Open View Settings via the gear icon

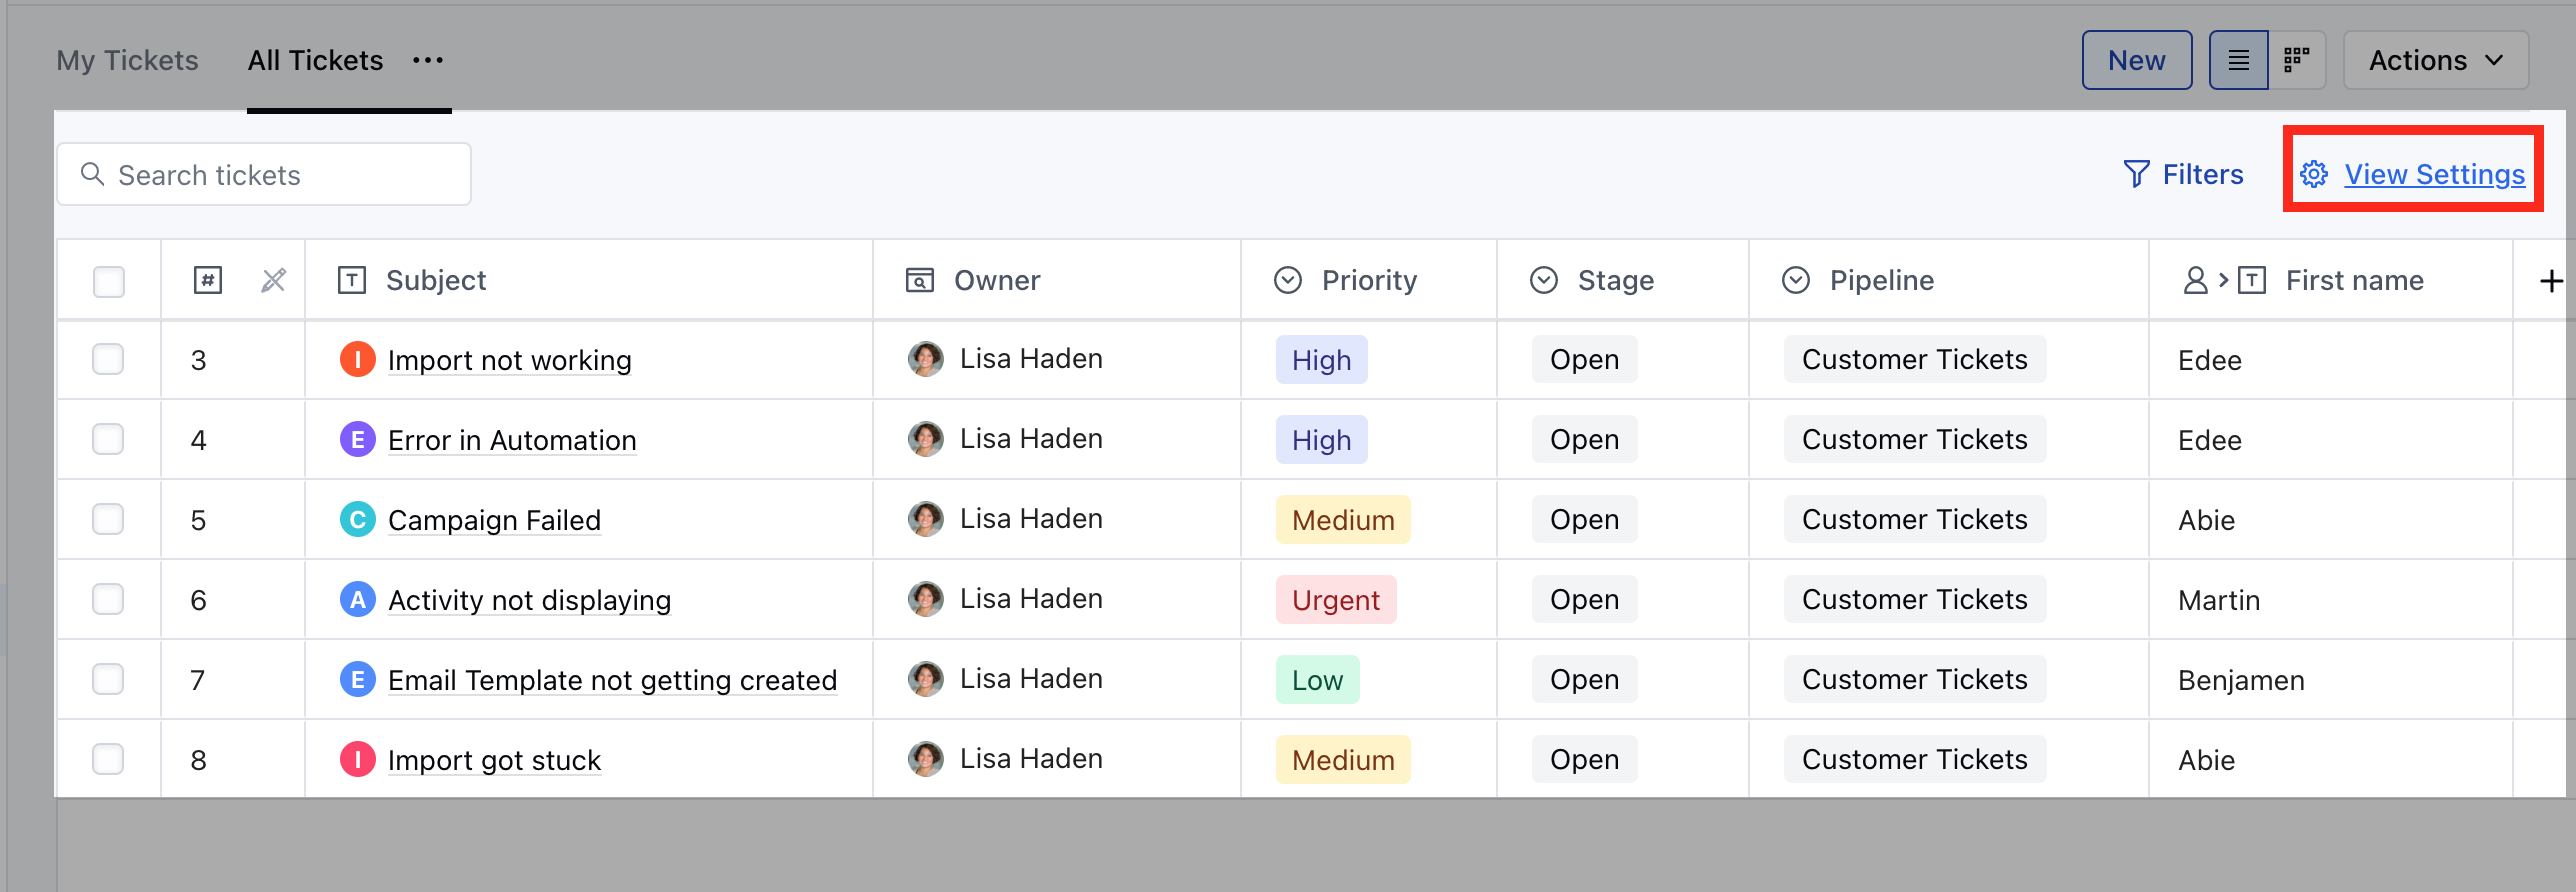point(2313,173)
